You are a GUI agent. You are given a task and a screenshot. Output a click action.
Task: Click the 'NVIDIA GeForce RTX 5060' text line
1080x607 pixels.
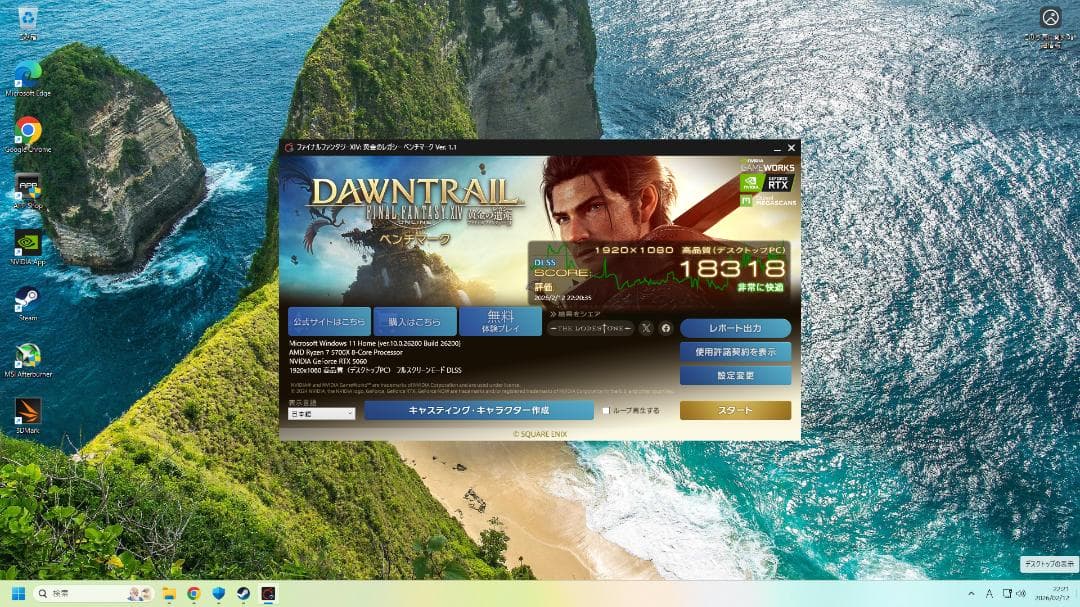(328, 361)
